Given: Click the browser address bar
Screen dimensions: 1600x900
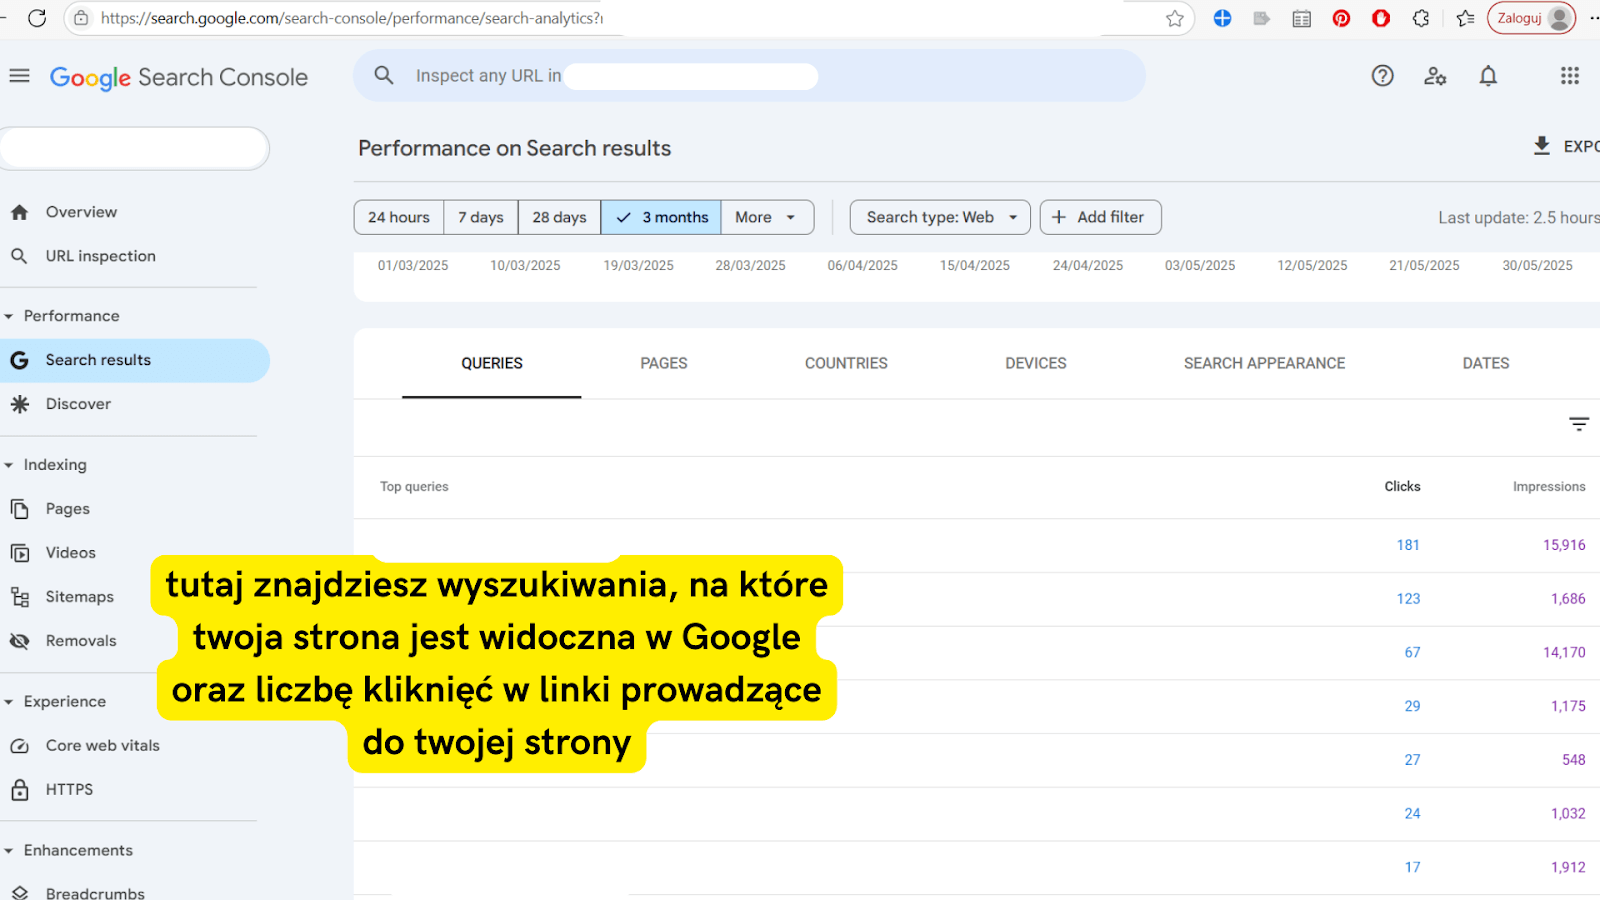Looking at the screenshot, I should [630, 18].
